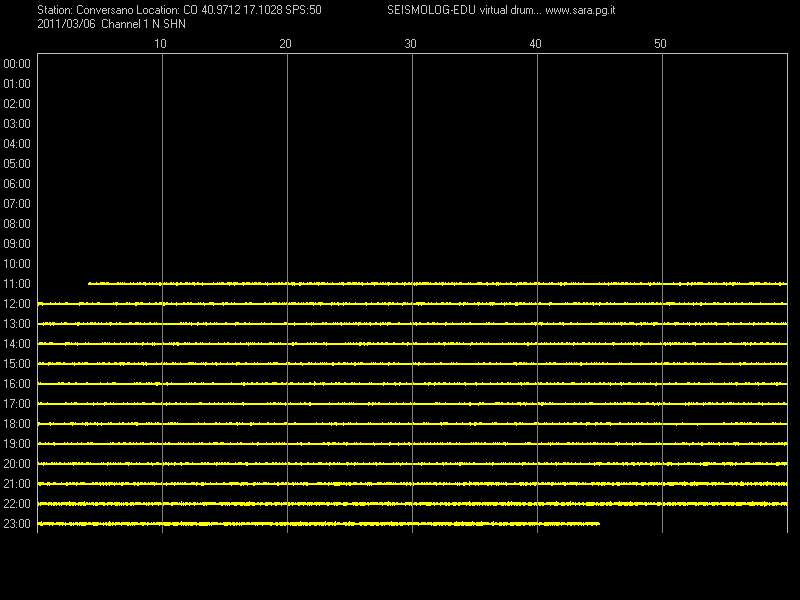800x600 pixels.
Task: Click the 19:00 hour label
Action: 17,444
